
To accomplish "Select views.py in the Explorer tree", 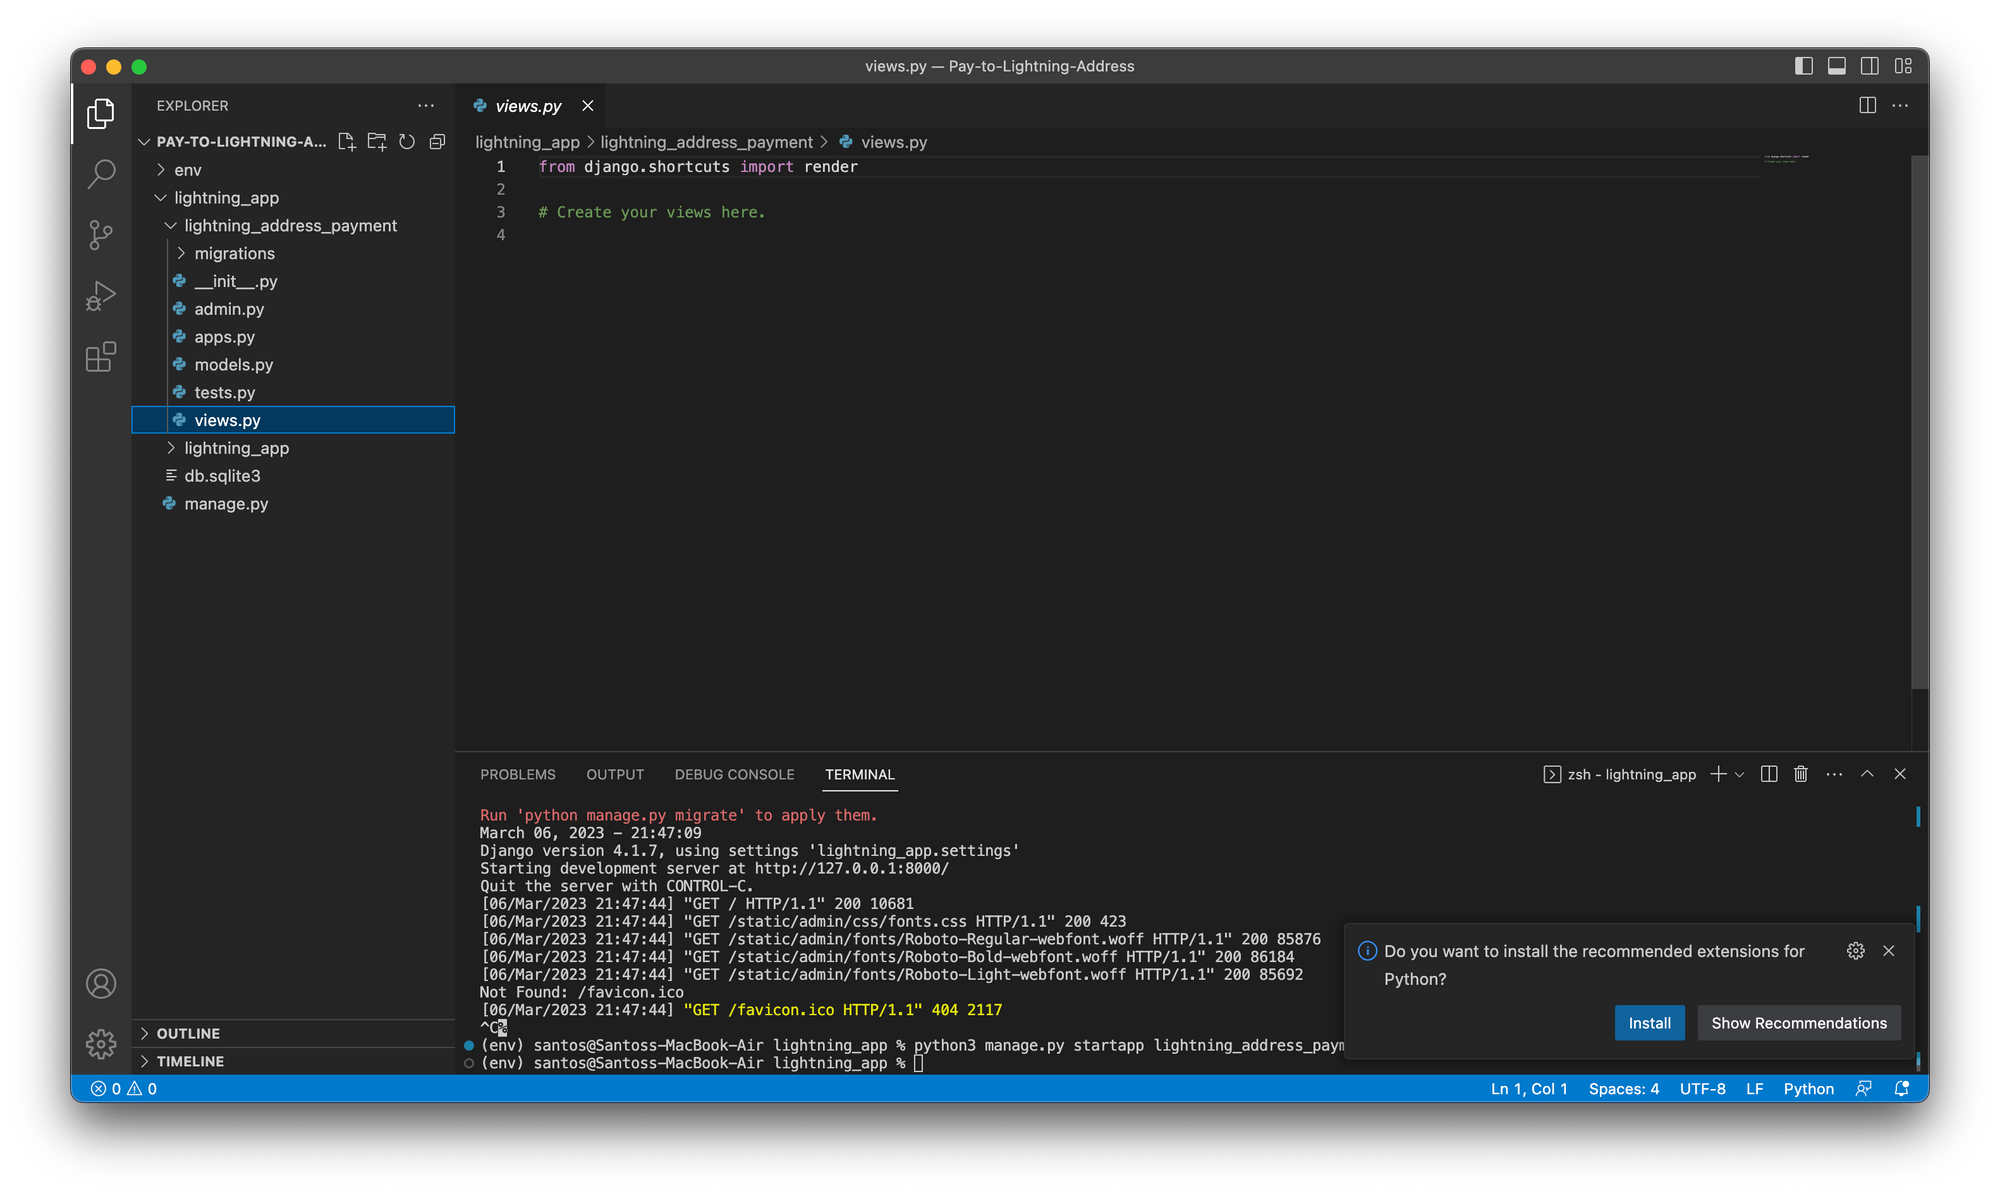I will 293,420.
